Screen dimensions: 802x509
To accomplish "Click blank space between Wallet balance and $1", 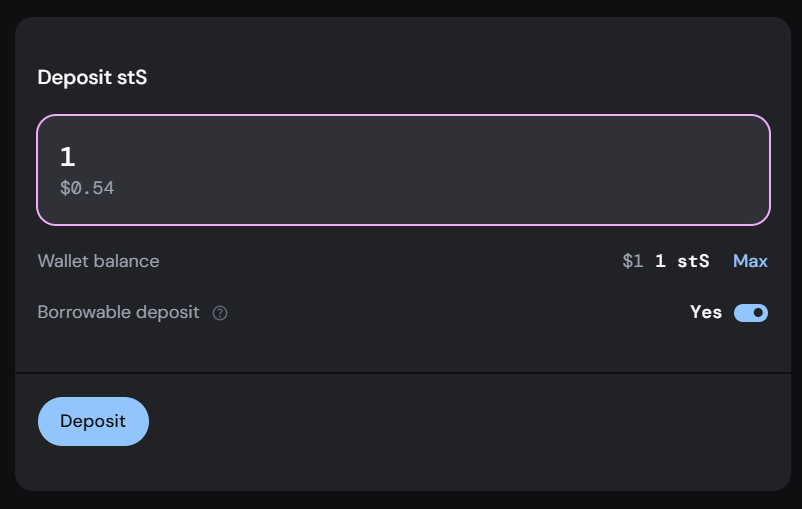I will pyautogui.click(x=390, y=261).
